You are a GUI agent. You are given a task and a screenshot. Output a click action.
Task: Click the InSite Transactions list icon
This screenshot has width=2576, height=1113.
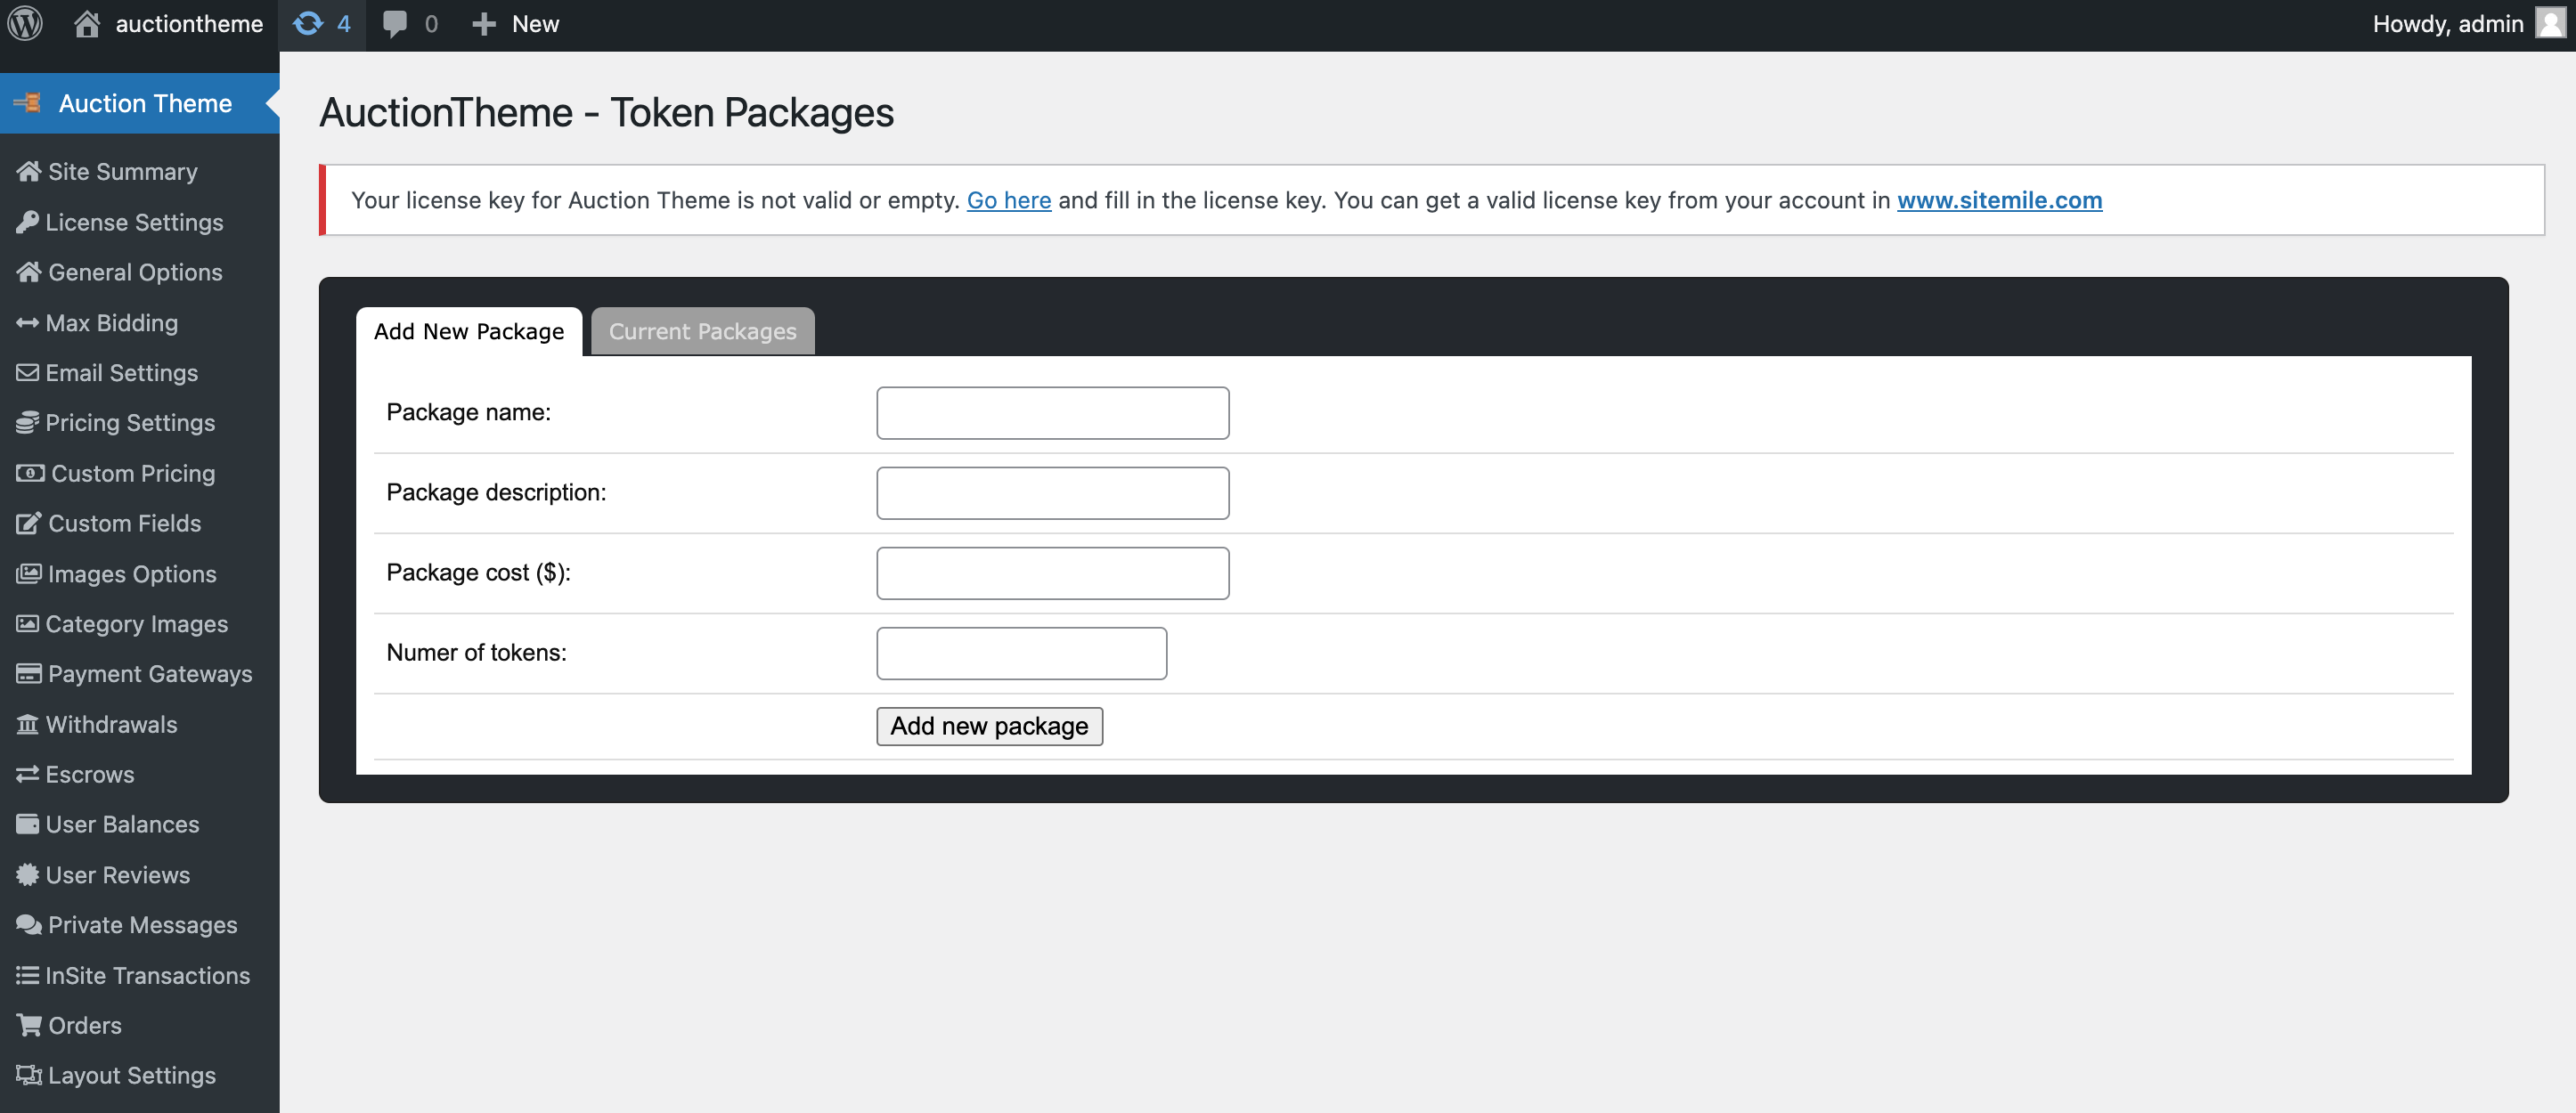point(27,975)
